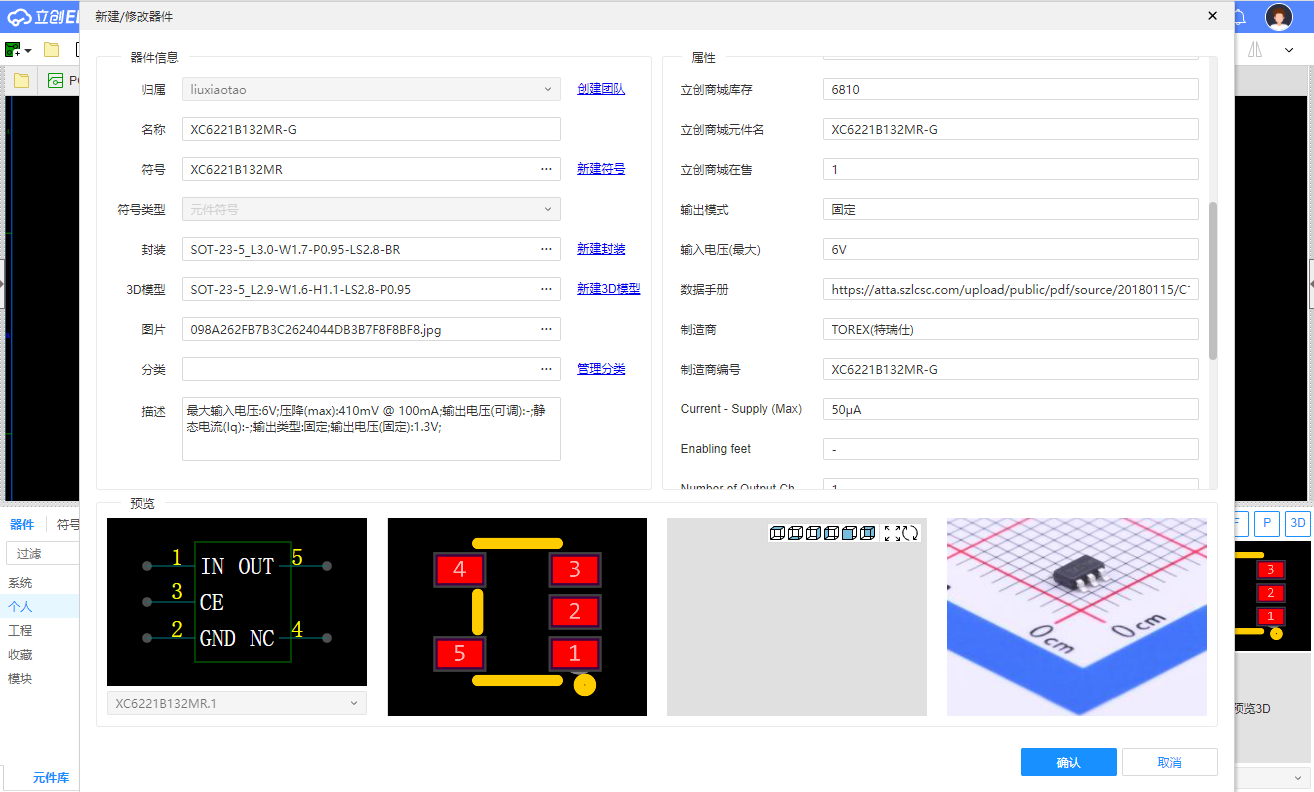Click the 立创商城库存 field showing 6810
The height and width of the screenshot is (792, 1314).
pyautogui.click(x=1010, y=89)
